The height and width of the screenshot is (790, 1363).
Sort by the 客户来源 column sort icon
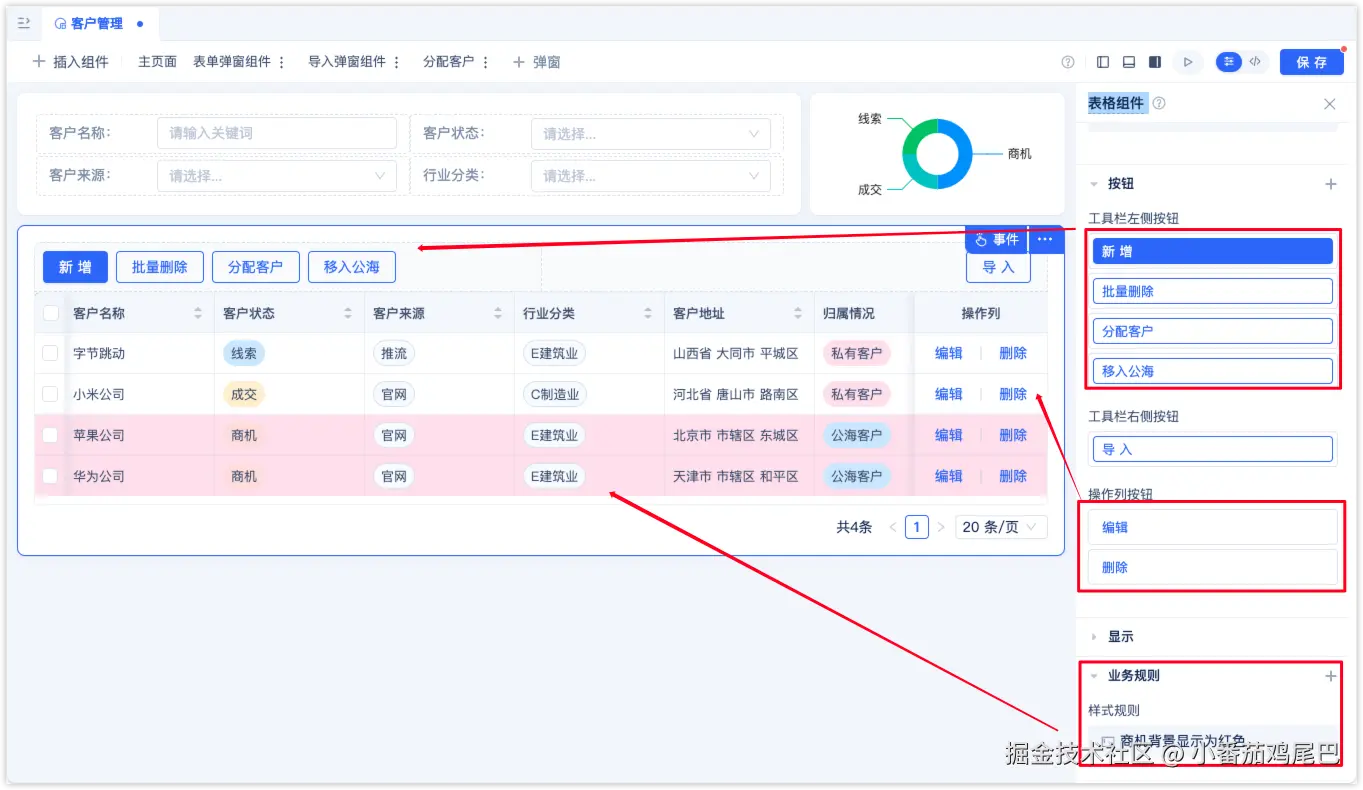click(x=498, y=313)
